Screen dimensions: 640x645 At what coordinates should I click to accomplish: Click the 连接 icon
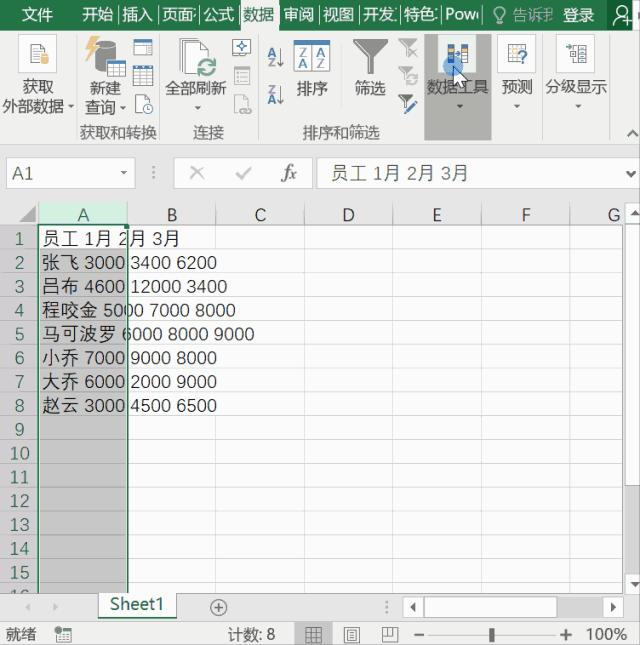242,48
